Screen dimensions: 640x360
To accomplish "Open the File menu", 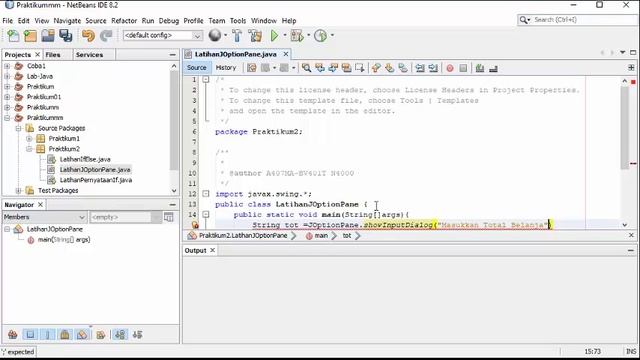I will coord(7,20).
